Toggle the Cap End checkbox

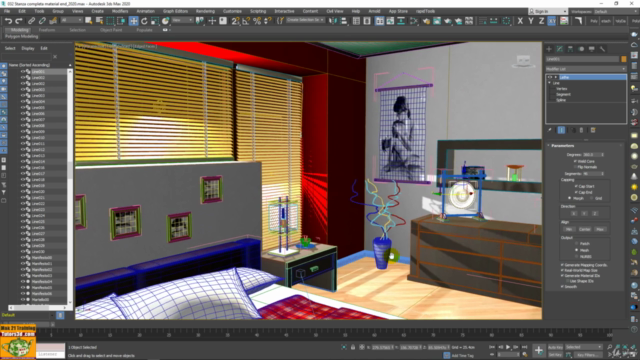[576, 192]
